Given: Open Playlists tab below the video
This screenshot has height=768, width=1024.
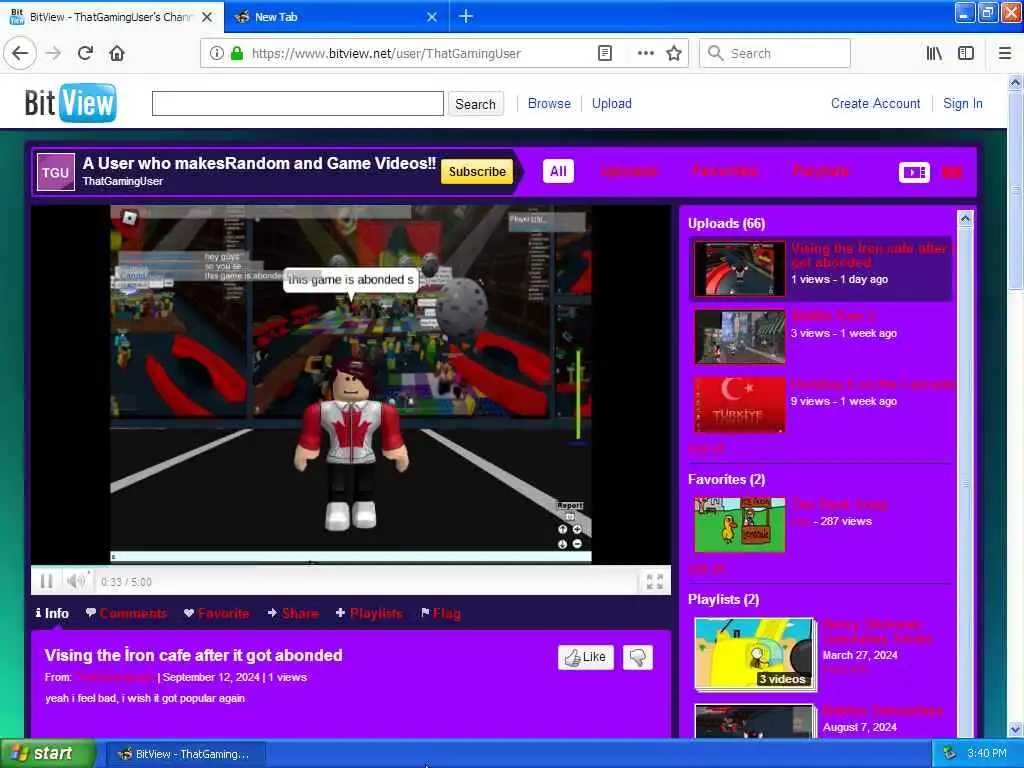Looking at the screenshot, I should click(369, 613).
